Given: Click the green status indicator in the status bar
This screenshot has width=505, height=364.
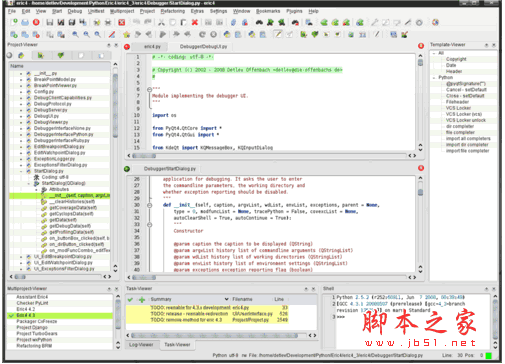Looking at the screenshot, I should click(x=489, y=355).
